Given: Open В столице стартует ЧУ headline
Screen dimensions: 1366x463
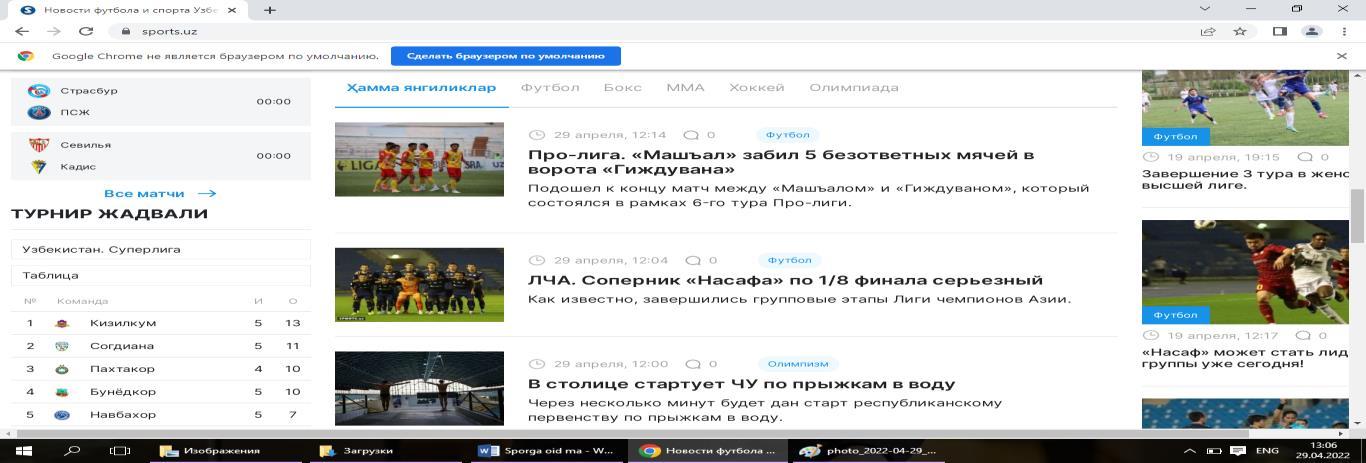Looking at the screenshot, I should click(x=741, y=384).
